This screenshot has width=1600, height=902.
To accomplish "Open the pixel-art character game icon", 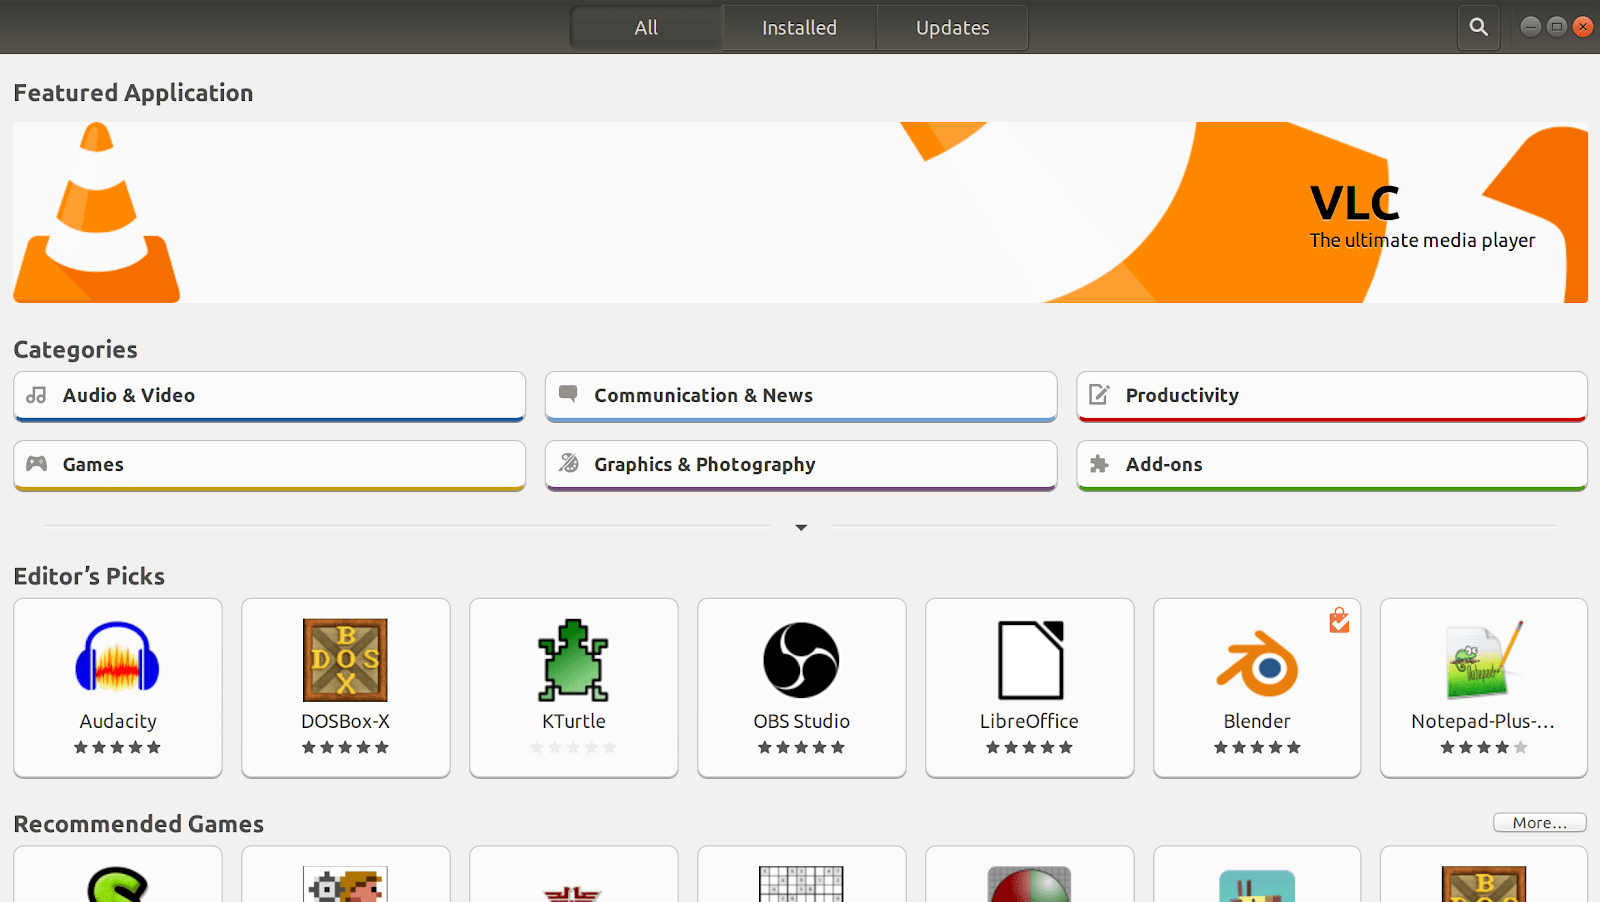I will [x=345, y=884].
